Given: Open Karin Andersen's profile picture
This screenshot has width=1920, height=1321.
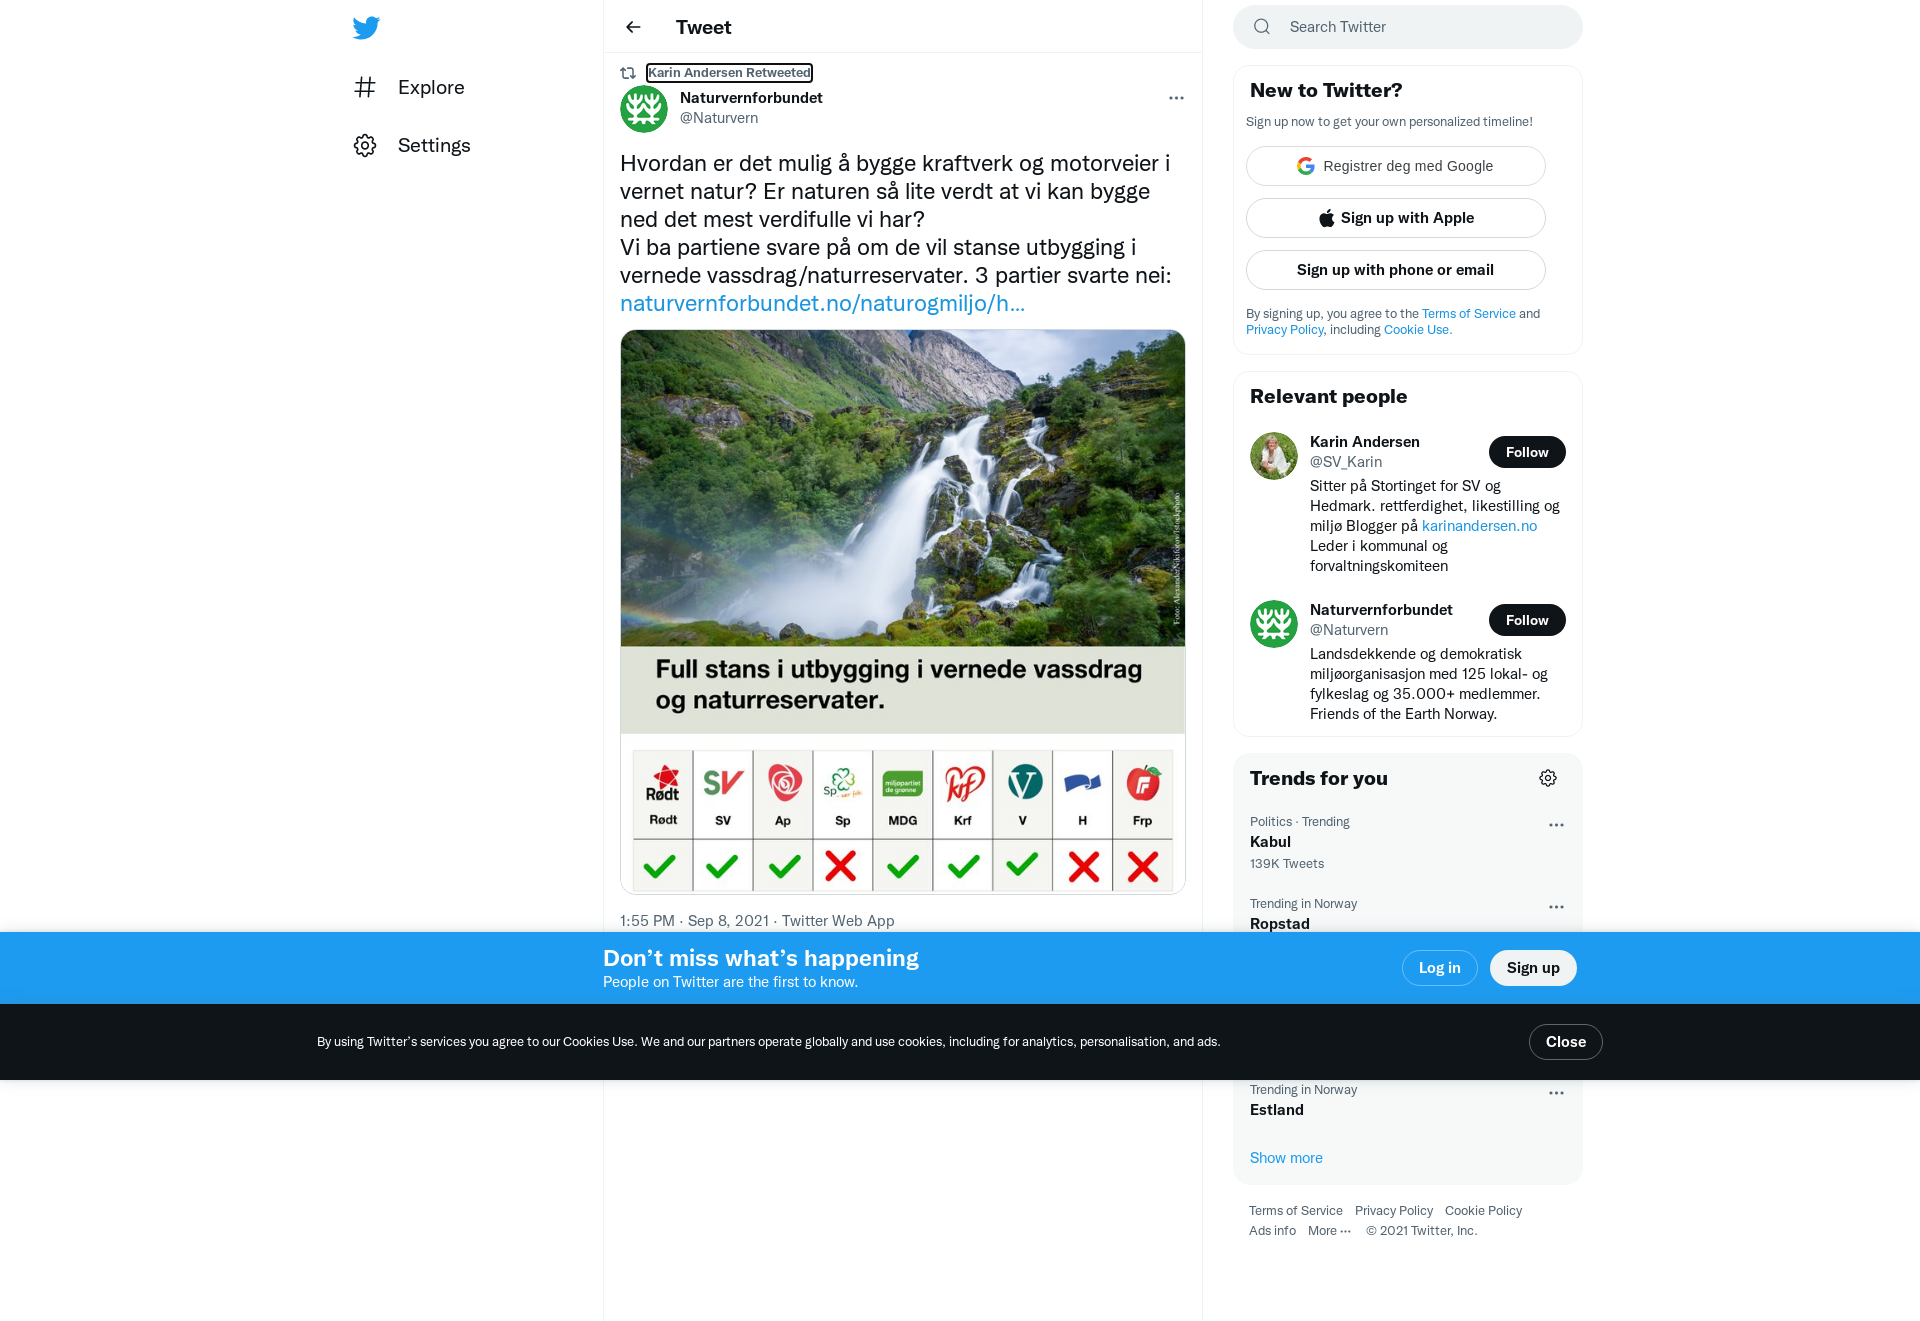Looking at the screenshot, I should pos(1274,456).
